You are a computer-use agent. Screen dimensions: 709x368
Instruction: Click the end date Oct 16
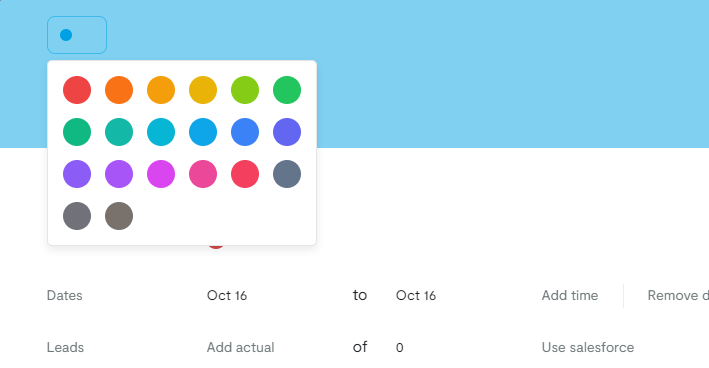point(416,296)
